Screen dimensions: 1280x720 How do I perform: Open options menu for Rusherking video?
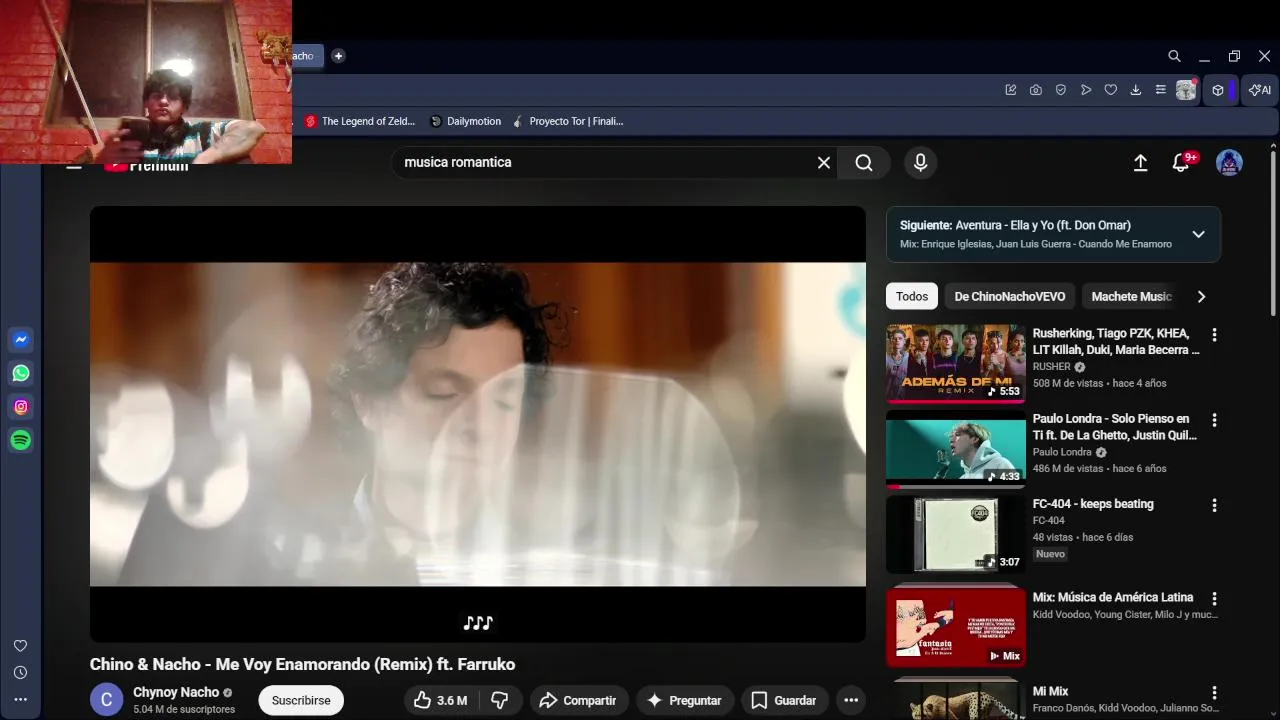coord(1214,335)
